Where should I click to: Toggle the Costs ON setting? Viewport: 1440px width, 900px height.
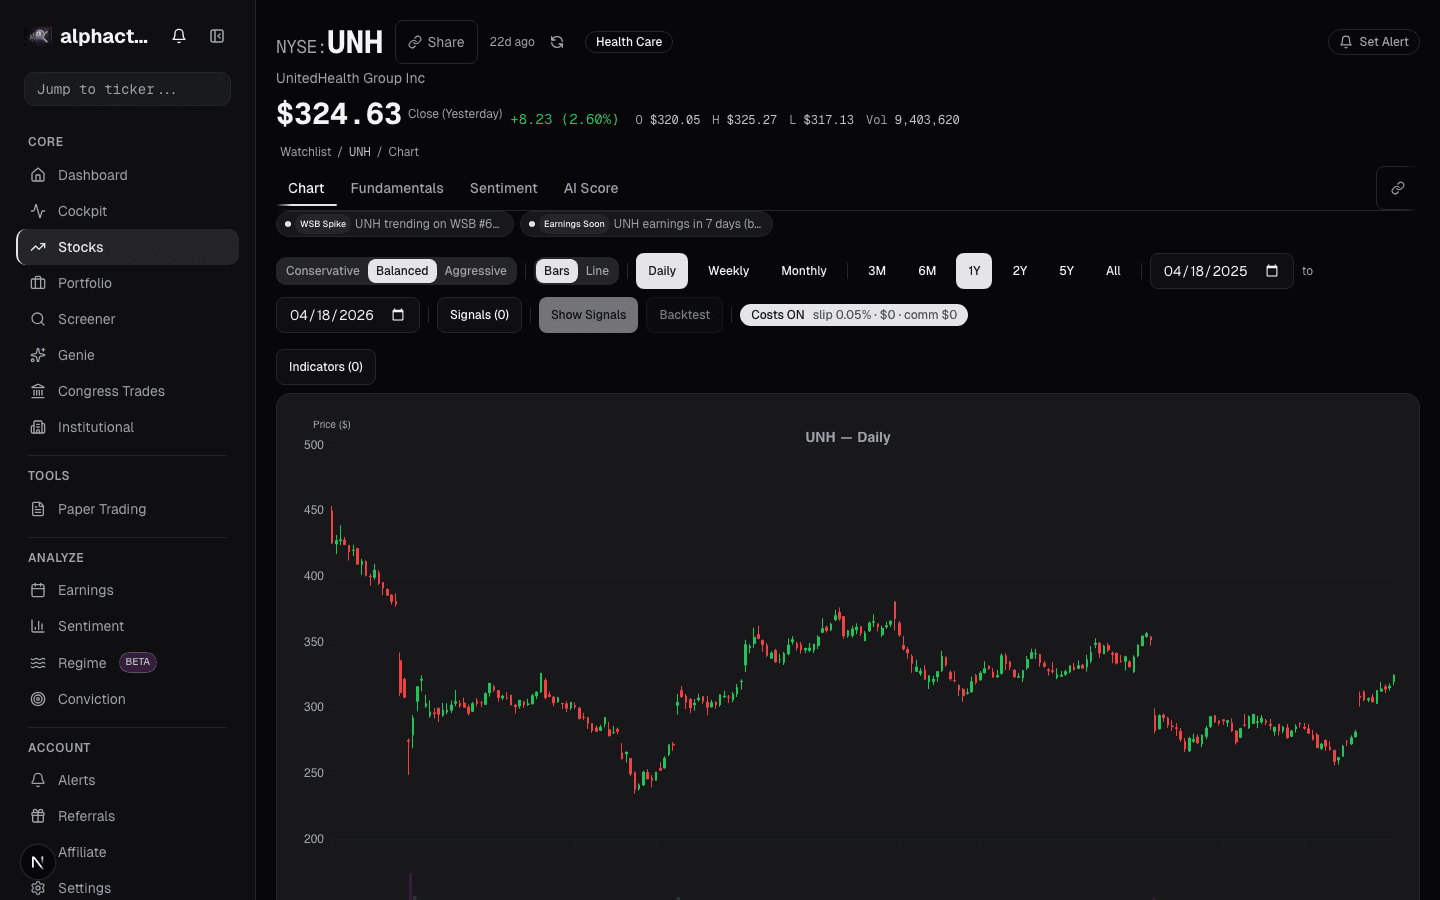(x=853, y=315)
